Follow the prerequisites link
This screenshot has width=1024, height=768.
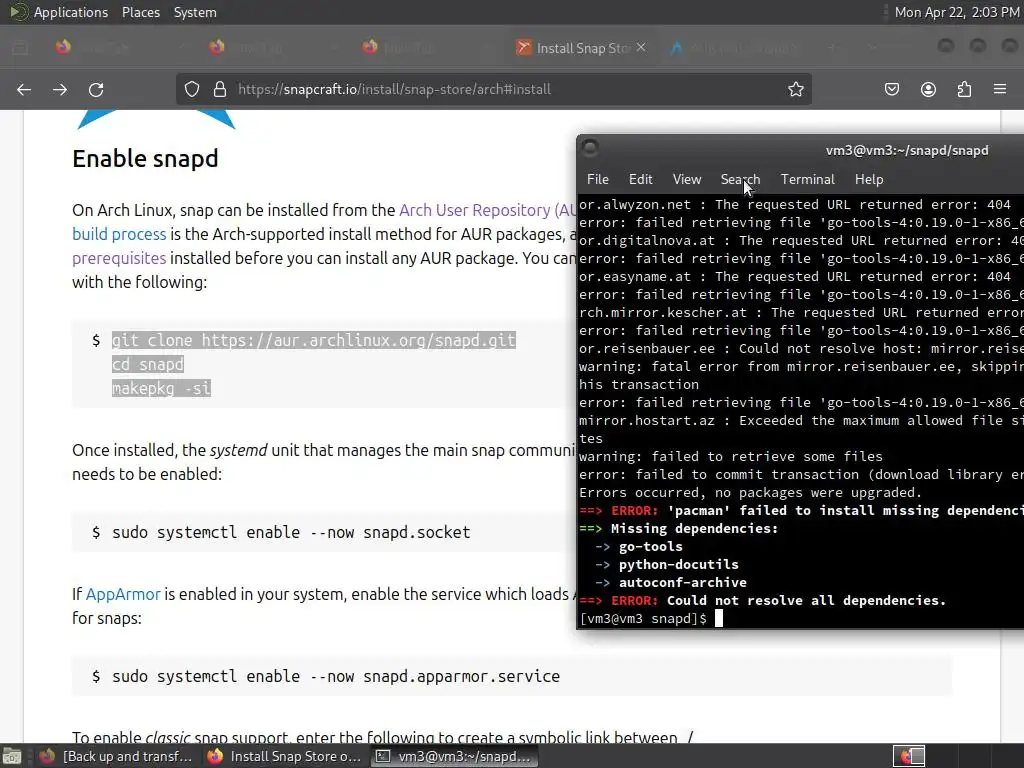click(119, 259)
